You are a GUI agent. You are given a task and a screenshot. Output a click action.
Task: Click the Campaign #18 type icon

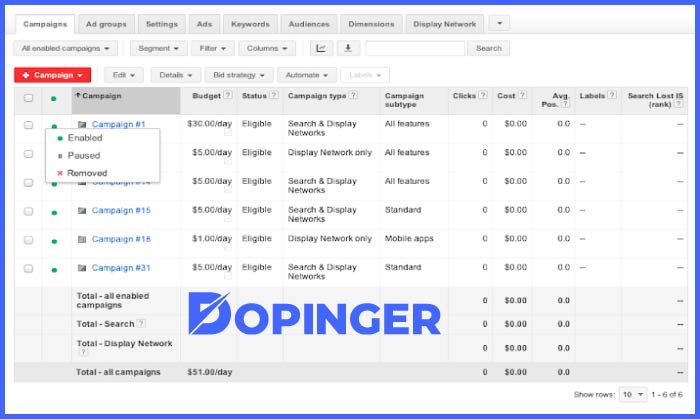pos(82,239)
